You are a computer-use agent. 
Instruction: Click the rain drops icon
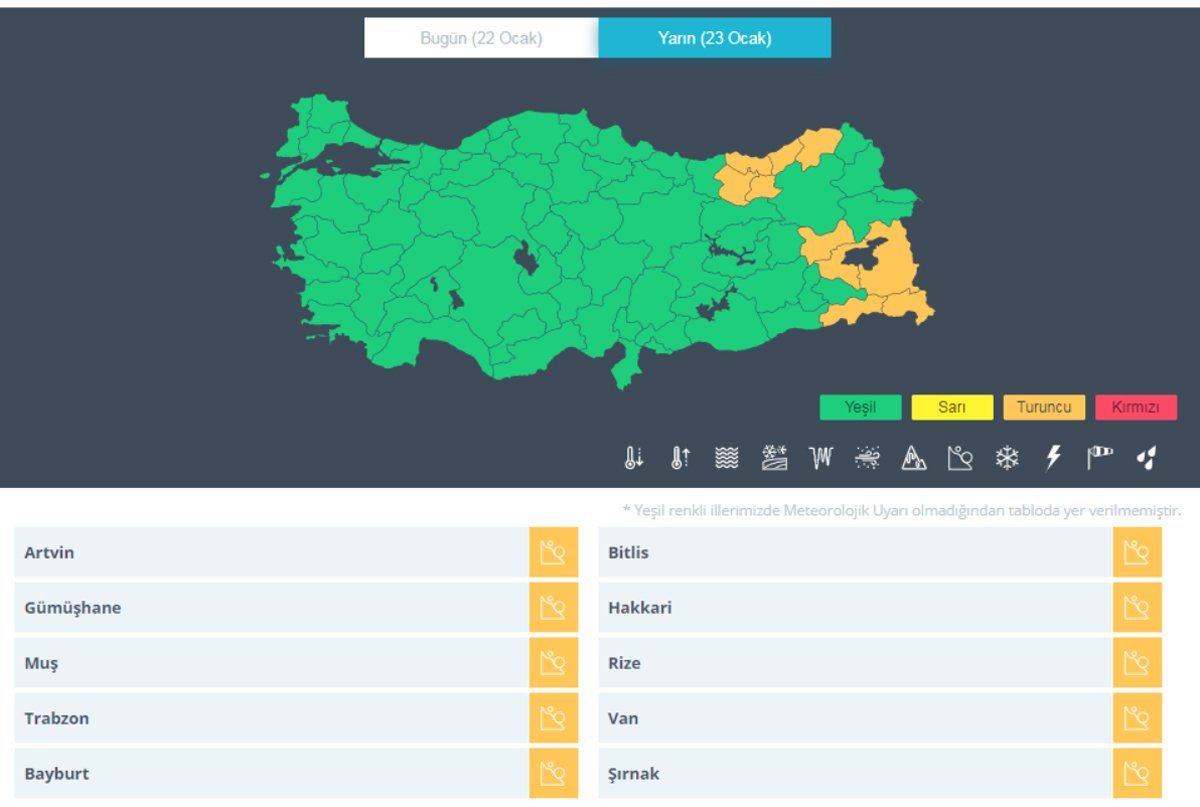1147,458
